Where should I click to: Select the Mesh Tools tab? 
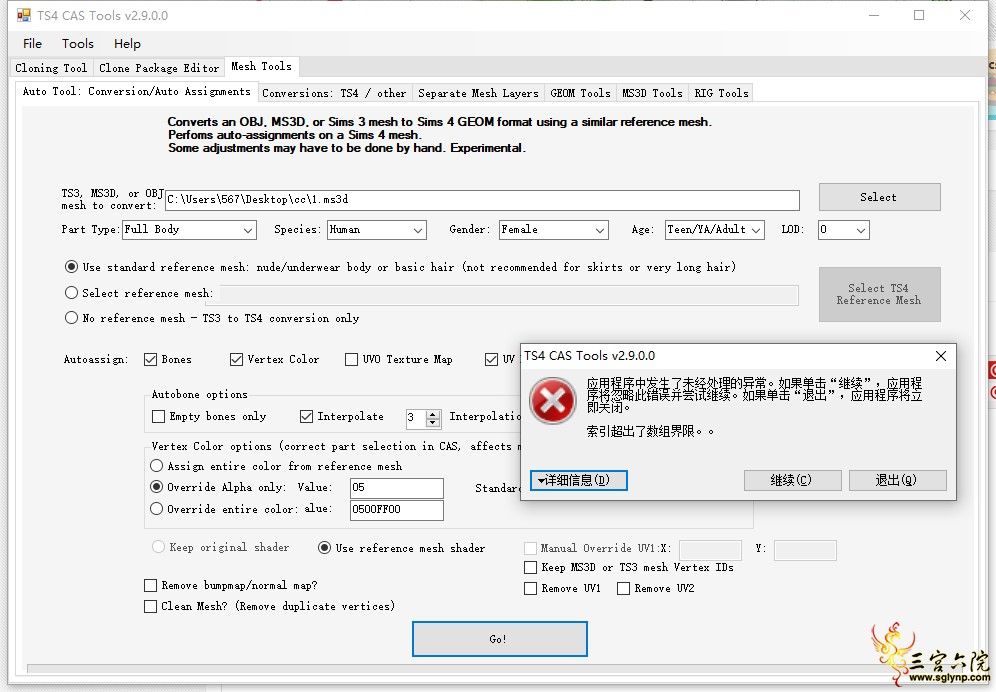[261, 66]
